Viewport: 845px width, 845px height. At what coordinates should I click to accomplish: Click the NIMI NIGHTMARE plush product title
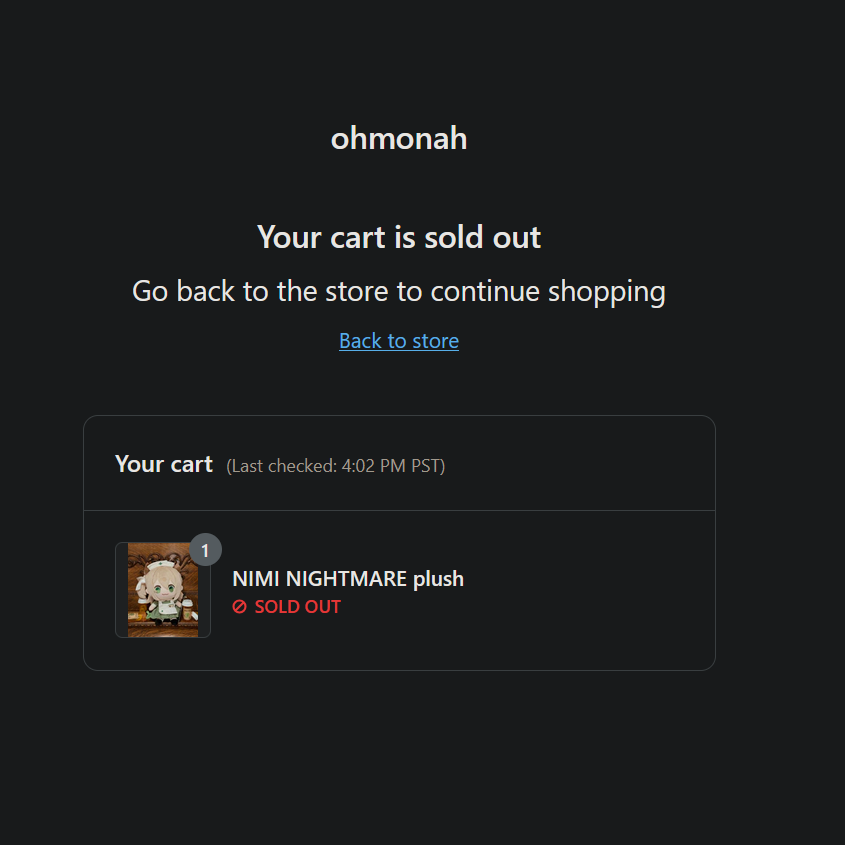coord(348,579)
